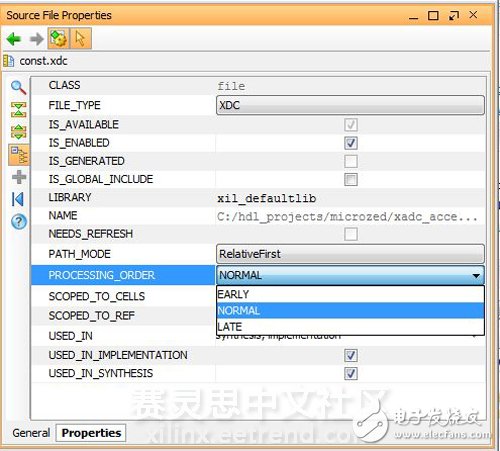Click the plus add property icon
Screen dimensions: 500x451
tap(19, 177)
